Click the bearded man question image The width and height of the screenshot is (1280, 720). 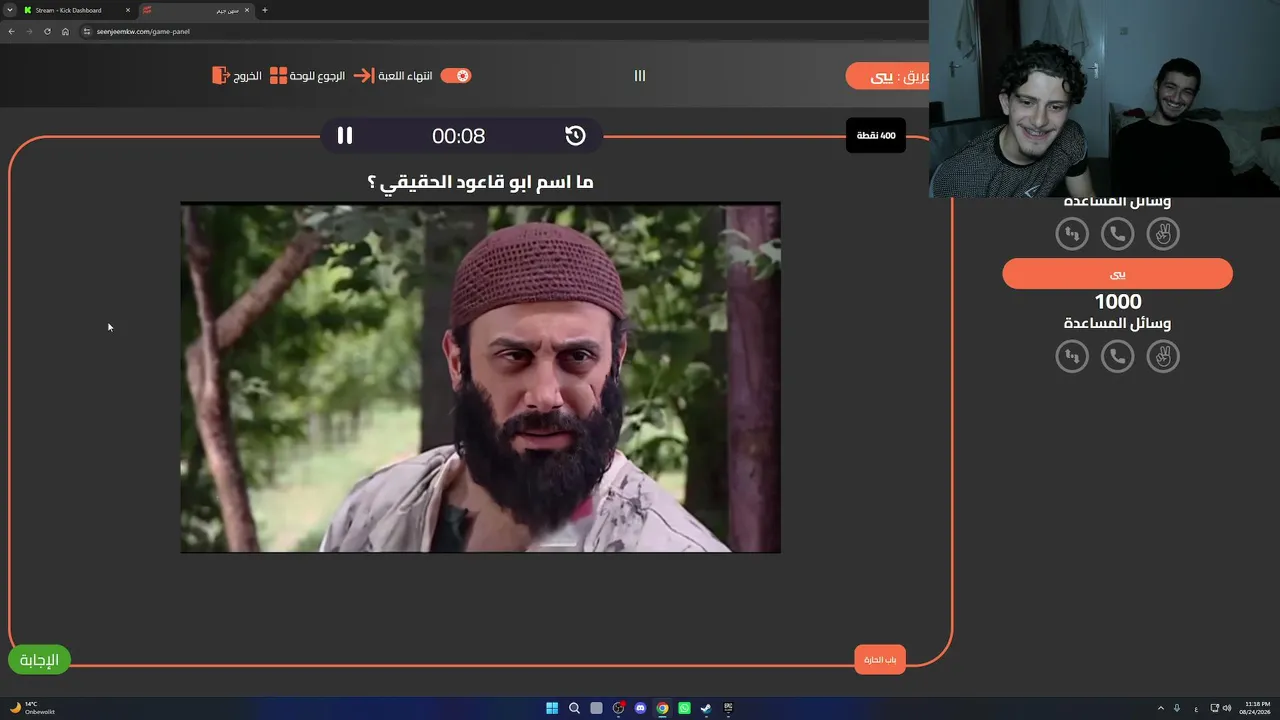pos(480,378)
